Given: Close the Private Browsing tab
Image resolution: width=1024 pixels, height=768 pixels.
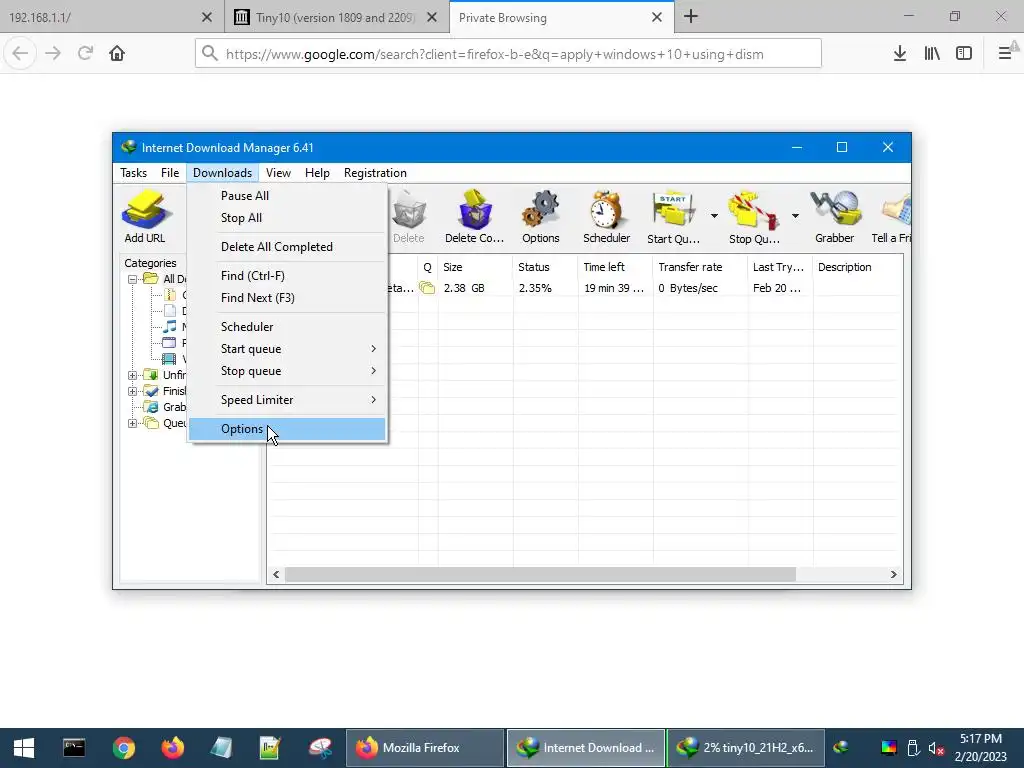Looking at the screenshot, I should click(x=657, y=18).
